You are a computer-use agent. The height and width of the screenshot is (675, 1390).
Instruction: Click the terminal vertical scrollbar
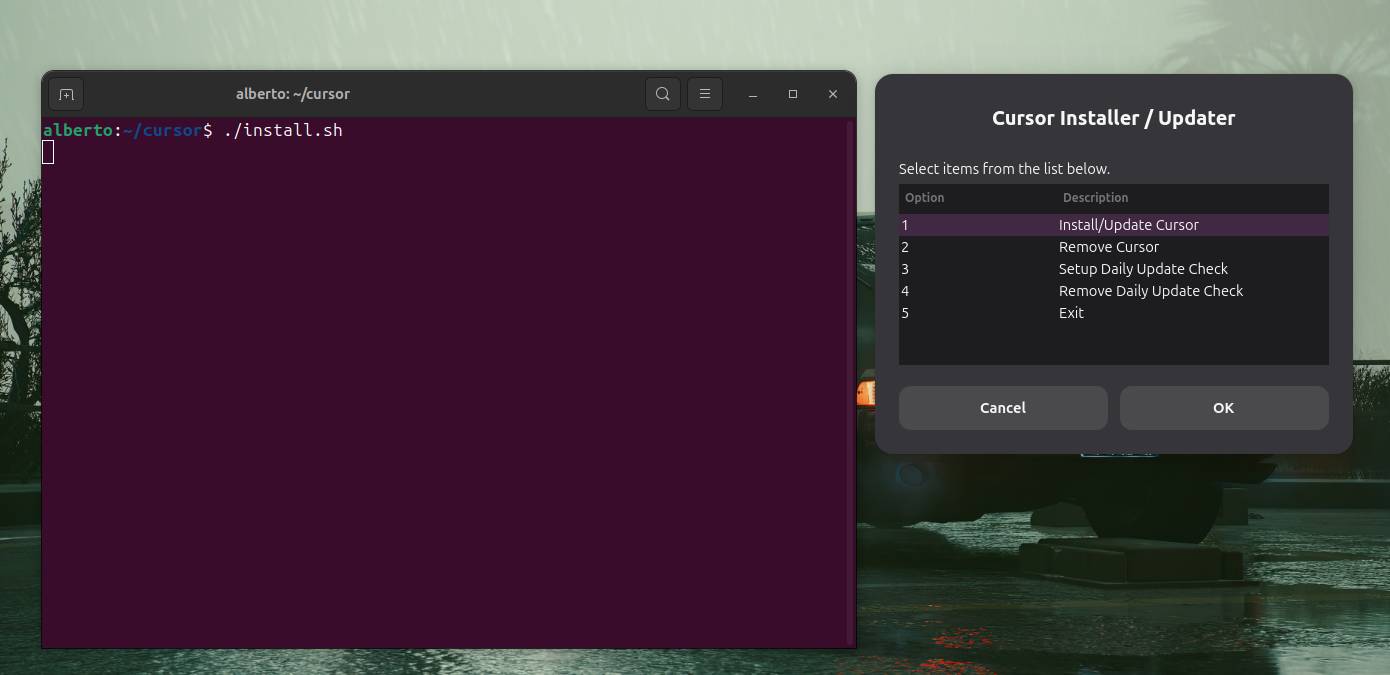click(851, 382)
